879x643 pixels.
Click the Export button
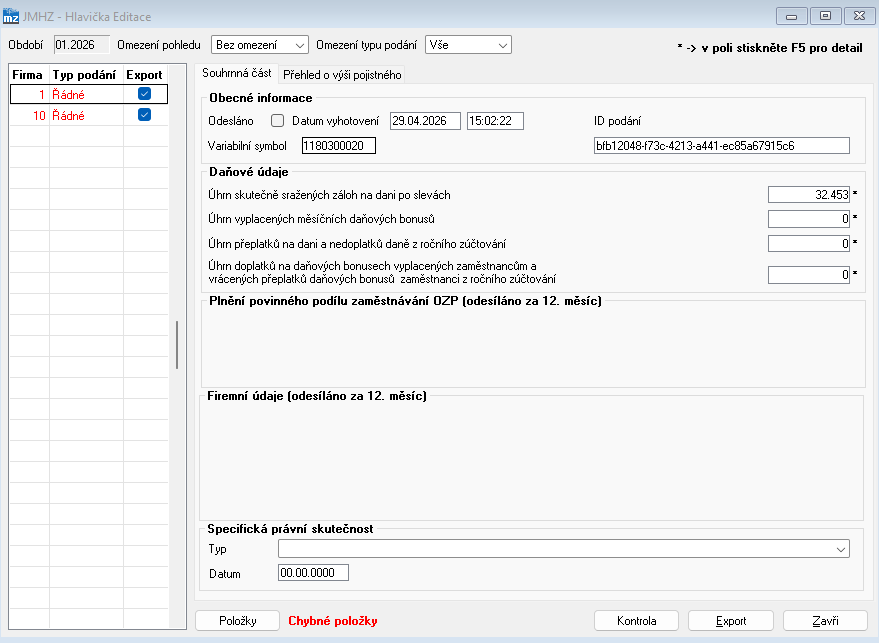[x=730, y=621]
